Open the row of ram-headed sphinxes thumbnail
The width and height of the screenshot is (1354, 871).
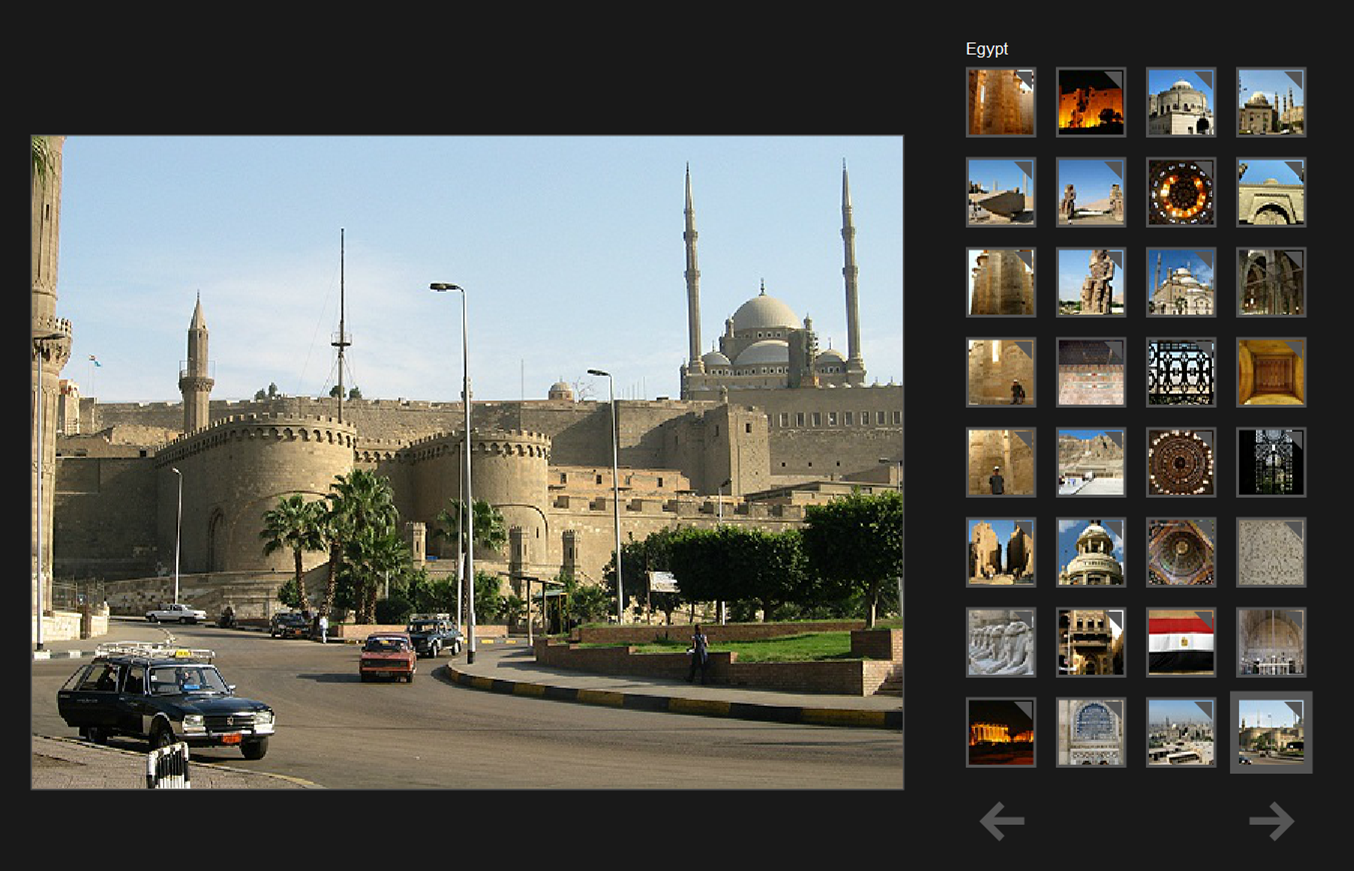click(1001, 642)
